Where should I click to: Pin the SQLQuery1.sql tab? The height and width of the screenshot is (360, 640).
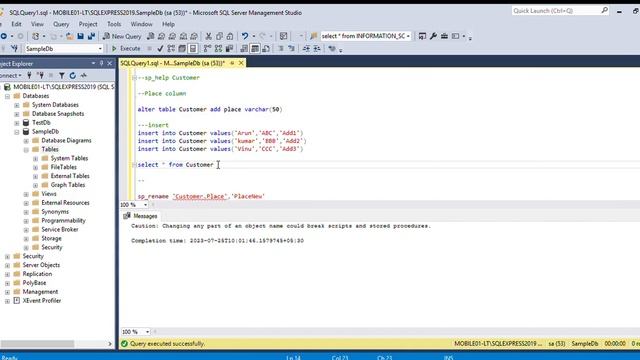pos(232,63)
